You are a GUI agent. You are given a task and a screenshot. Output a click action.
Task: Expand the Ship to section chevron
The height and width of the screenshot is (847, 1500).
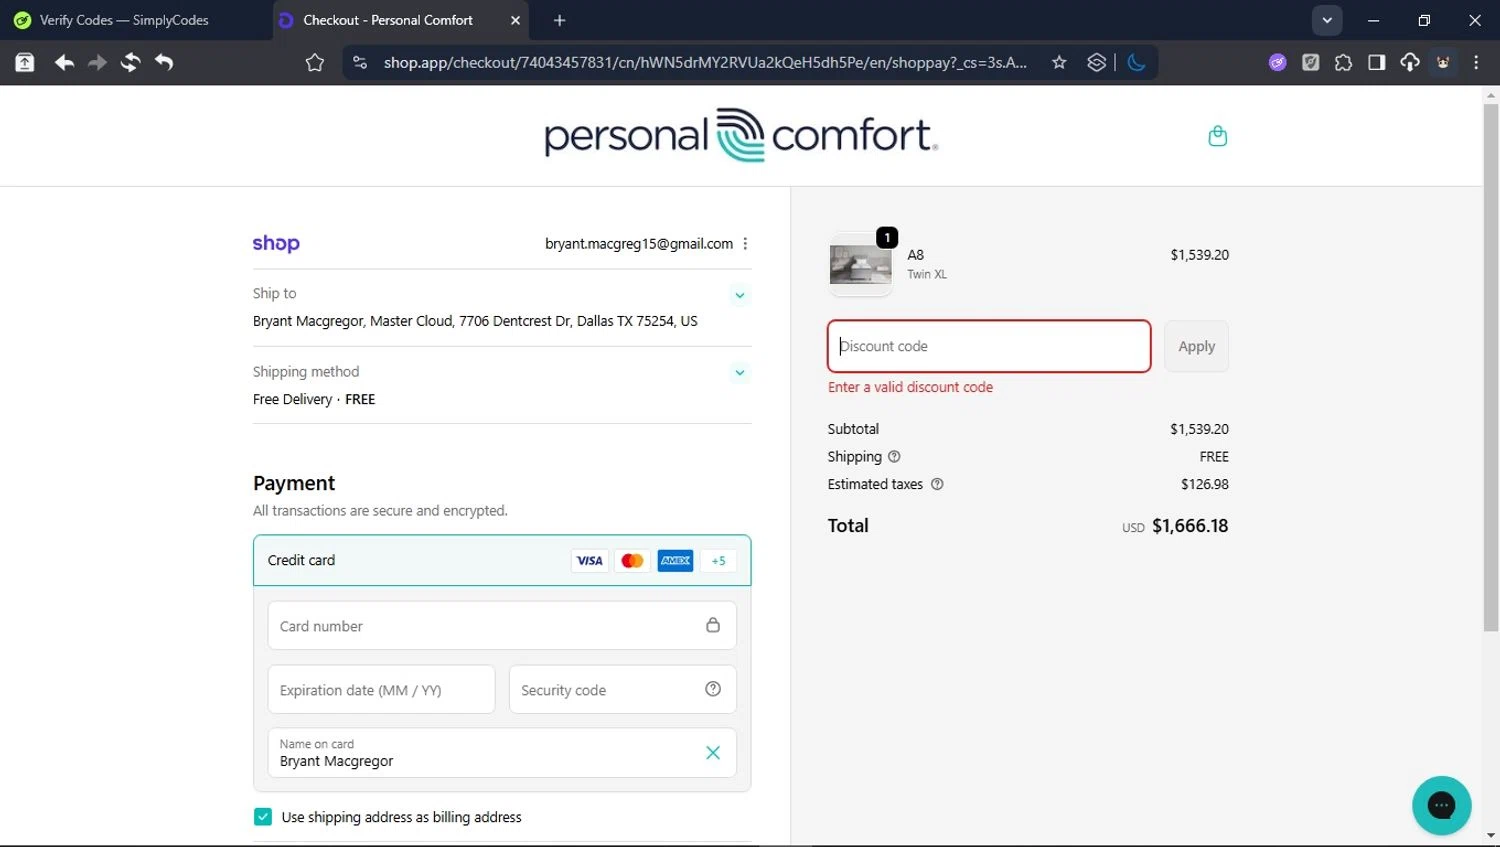click(x=740, y=295)
